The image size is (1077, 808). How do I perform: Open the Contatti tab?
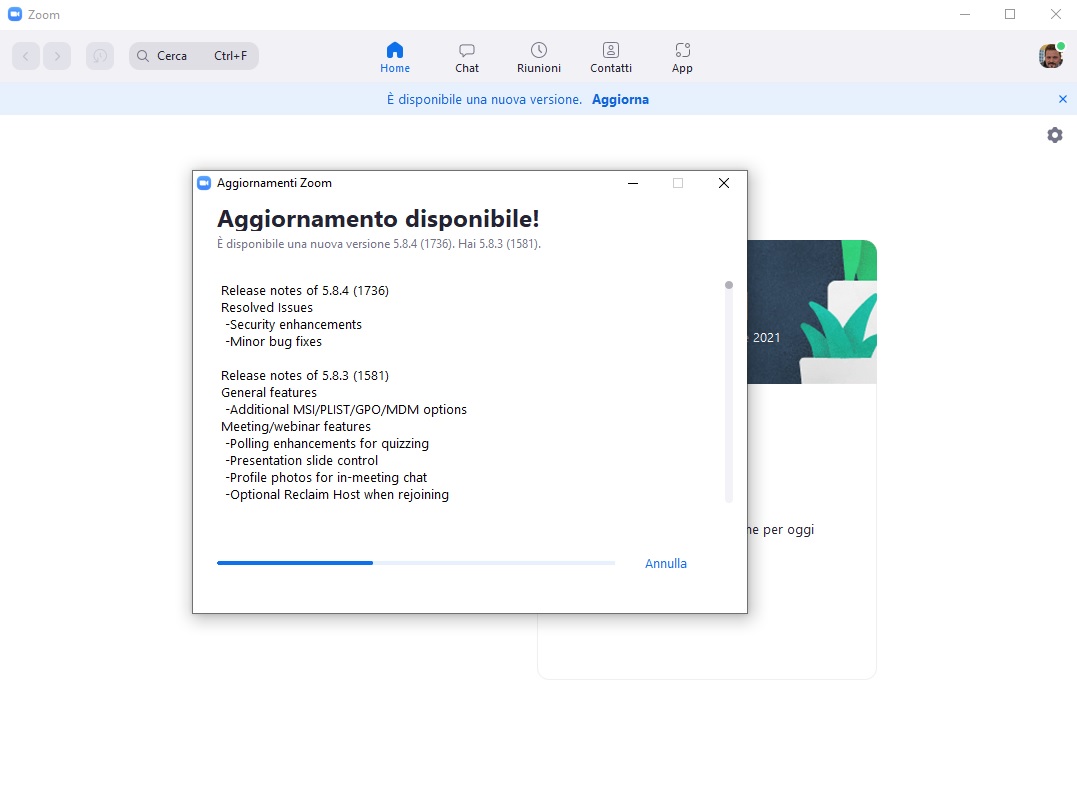pos(611,58)
